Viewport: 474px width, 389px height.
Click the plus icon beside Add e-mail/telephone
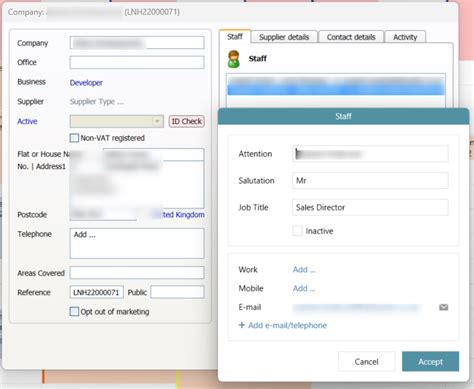tap(242, 325)
